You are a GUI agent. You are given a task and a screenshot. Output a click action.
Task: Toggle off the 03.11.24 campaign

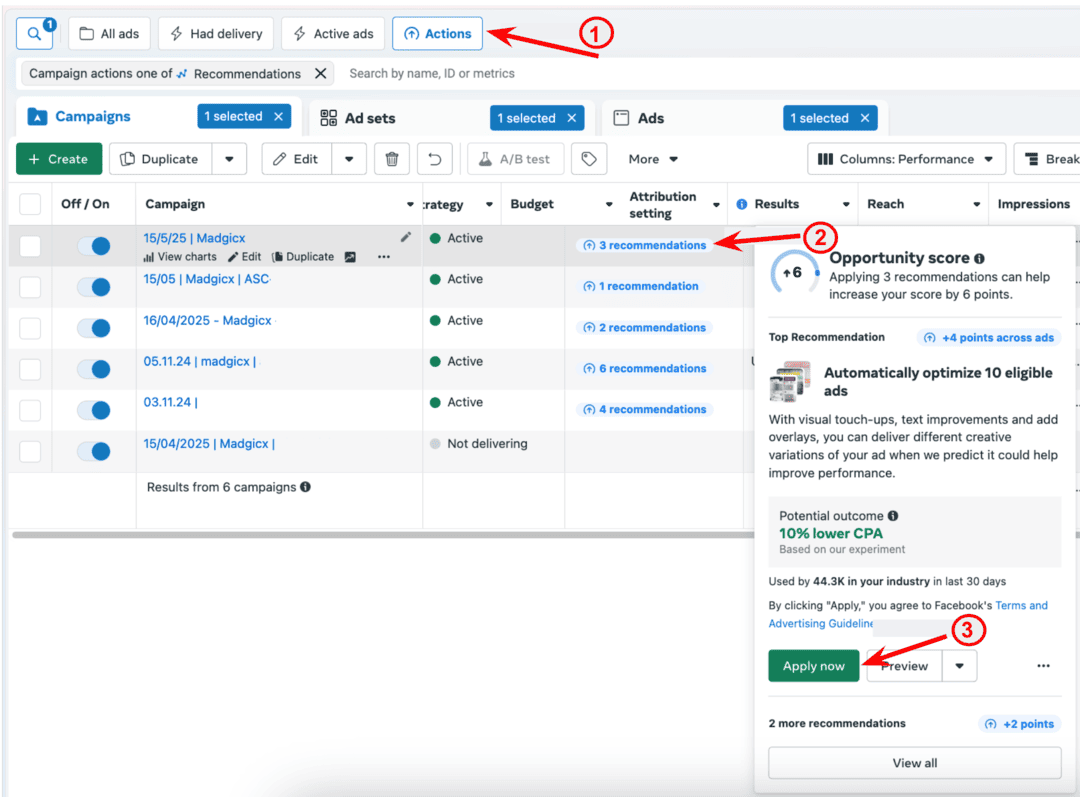(94, 411)
